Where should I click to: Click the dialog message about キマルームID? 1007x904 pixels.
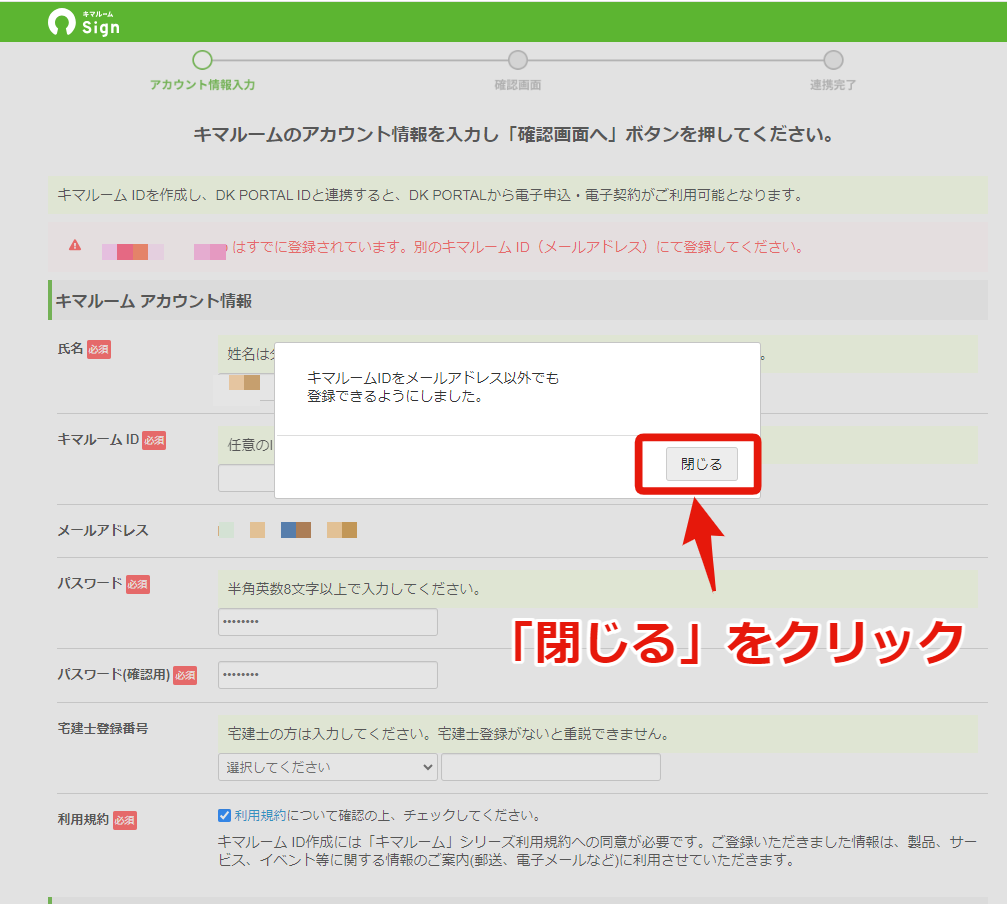point(433,387)
